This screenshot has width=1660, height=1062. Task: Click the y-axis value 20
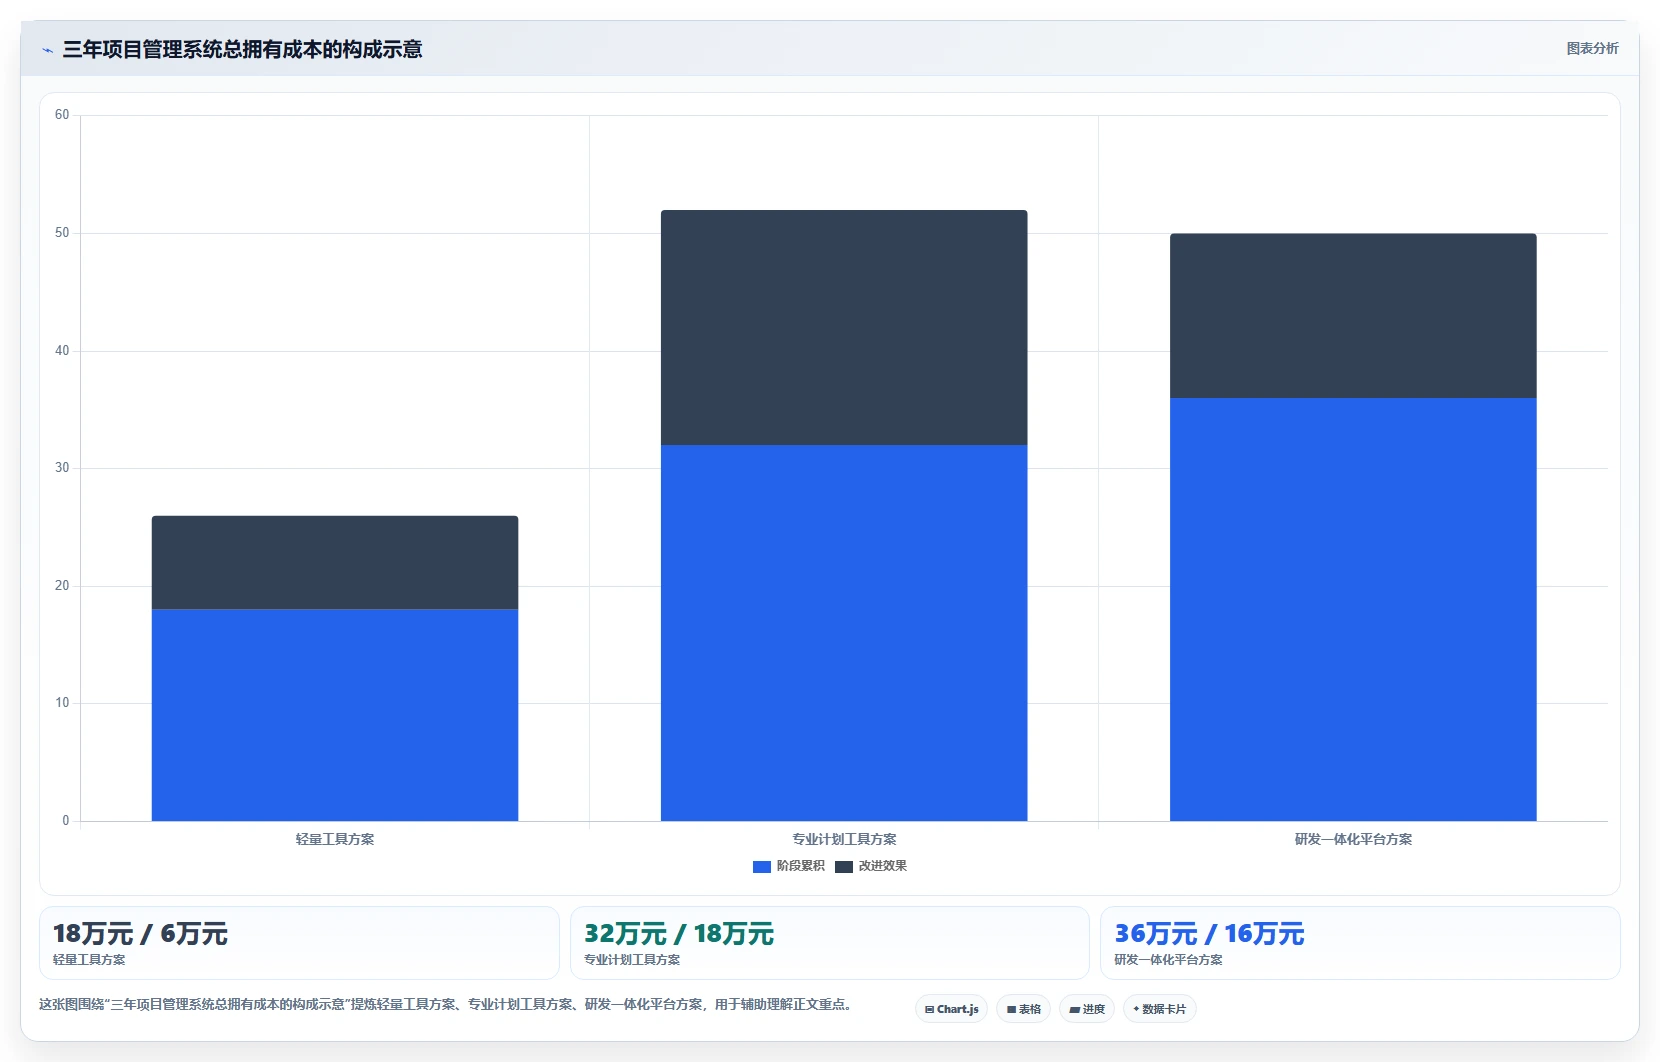point(62,586)
